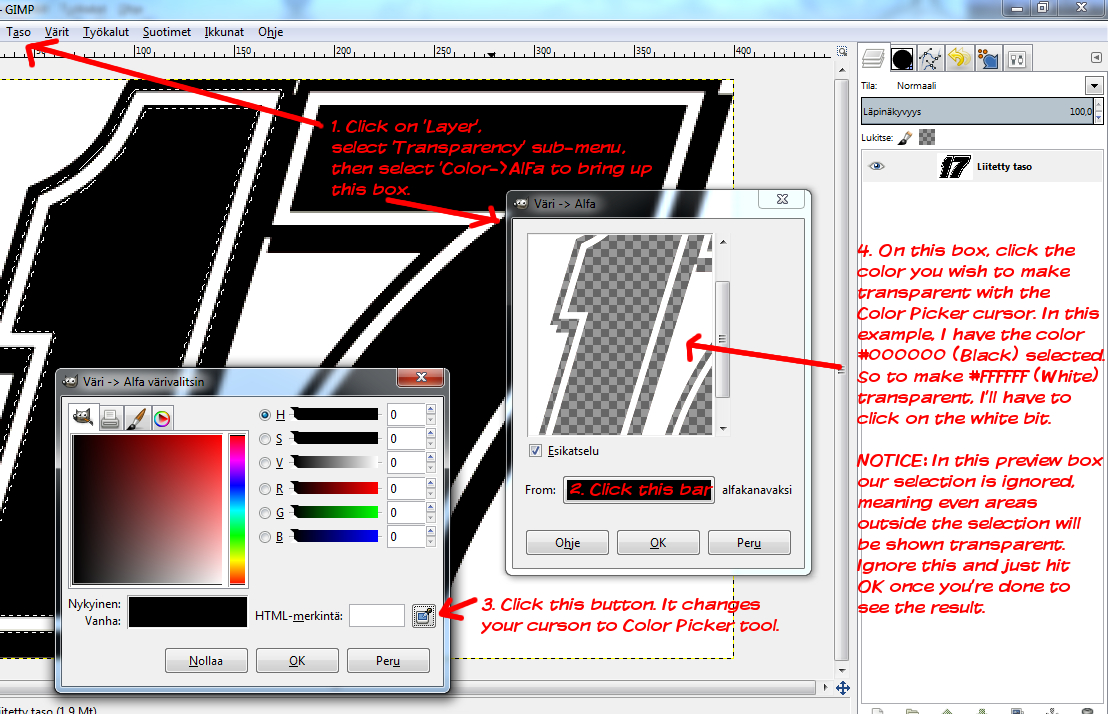This screenshot has height=714, width=1108.
Task: Select the color wheel selector tab
Action: click(162, 419)
